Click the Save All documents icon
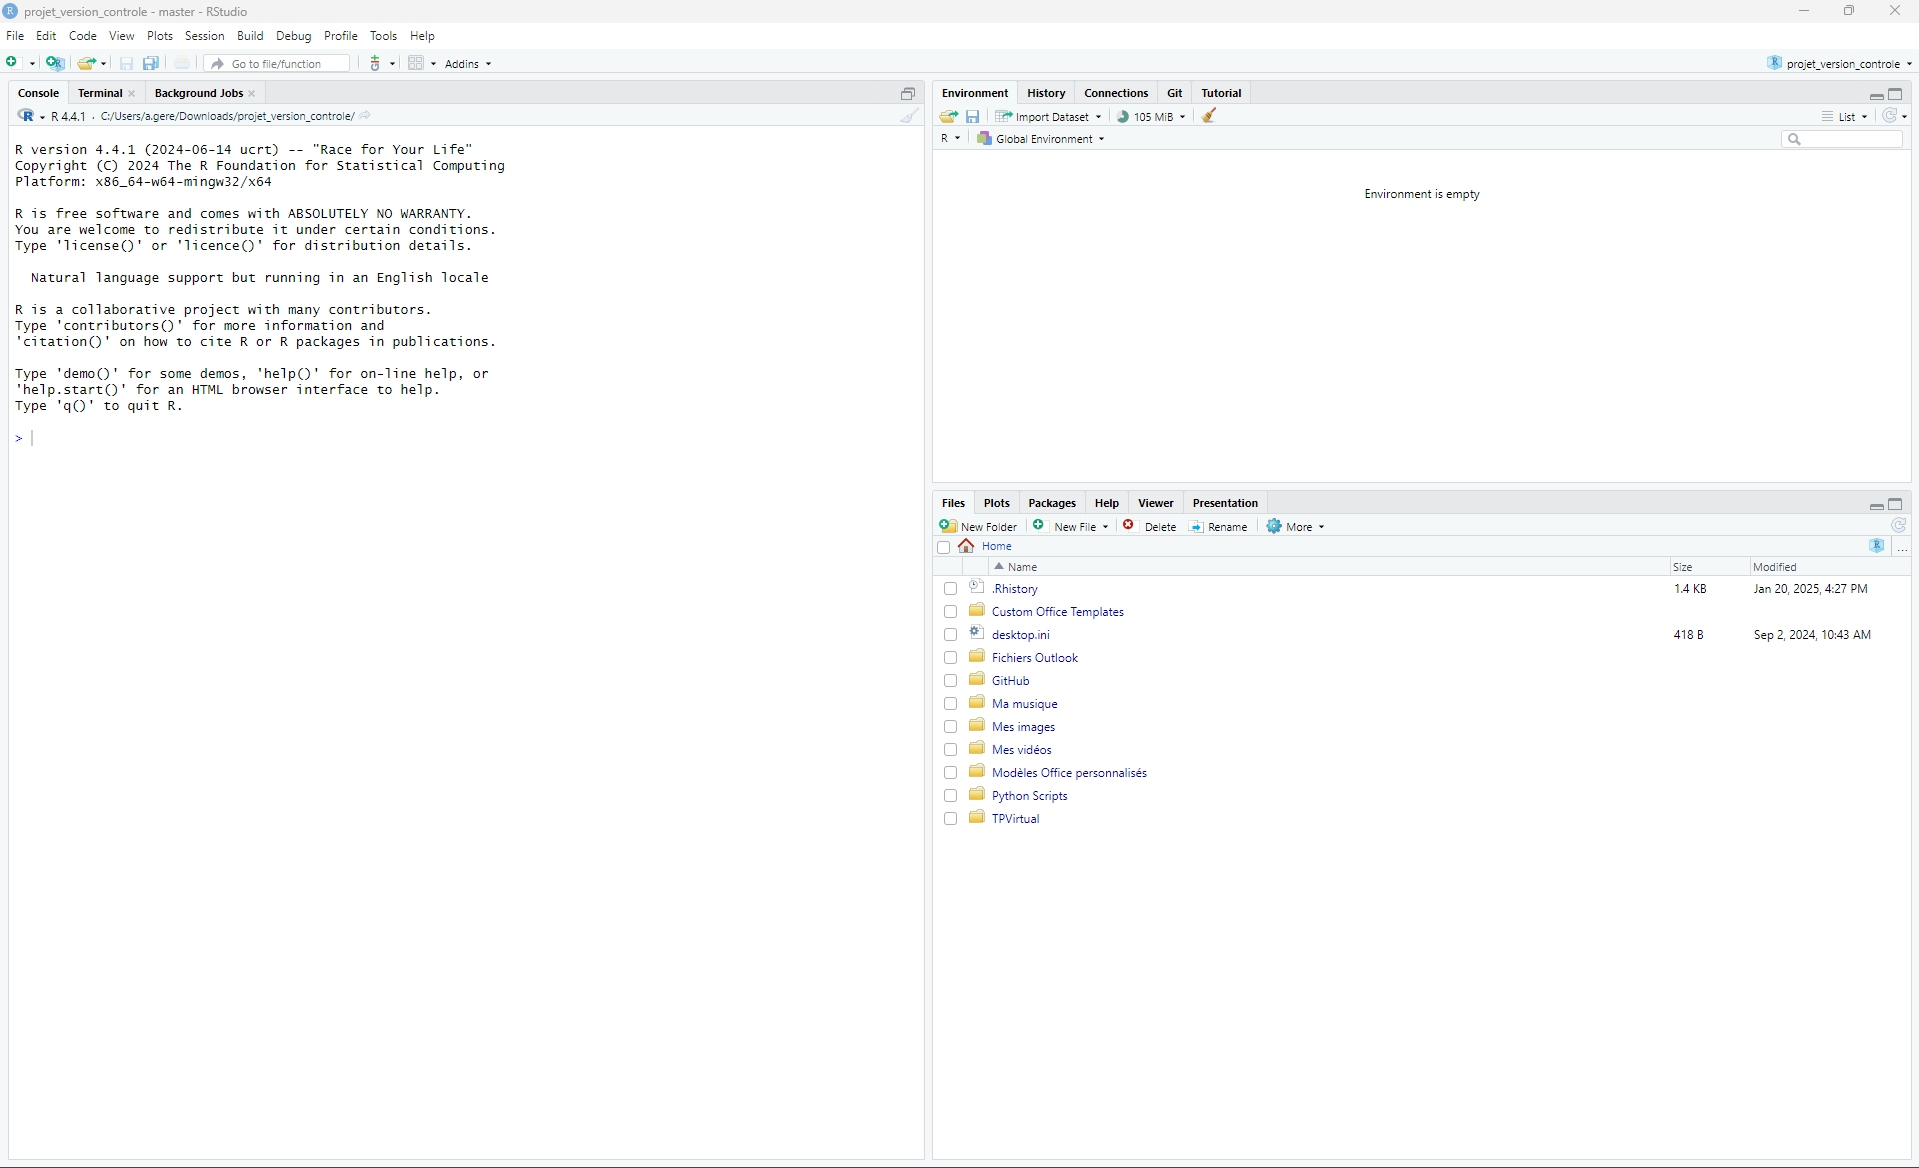The image size is (1919, 1168). click(150, 63)
